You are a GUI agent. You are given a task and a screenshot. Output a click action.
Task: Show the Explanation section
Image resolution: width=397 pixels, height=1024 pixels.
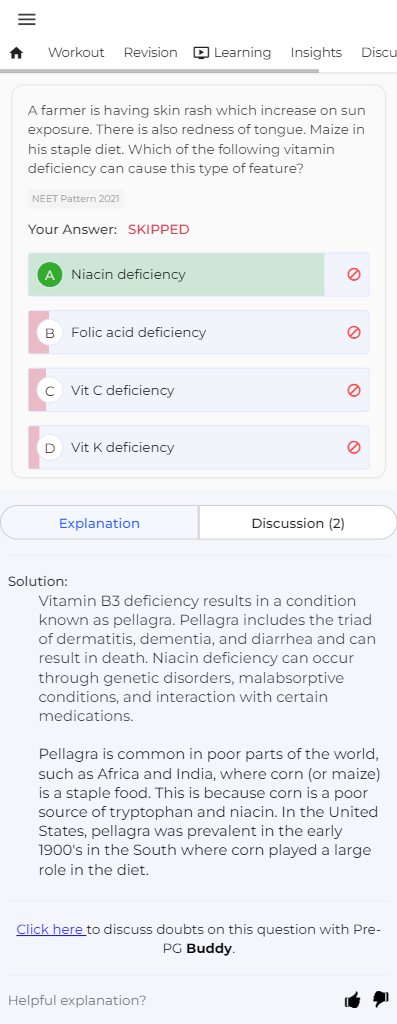(x=99, y=522)
